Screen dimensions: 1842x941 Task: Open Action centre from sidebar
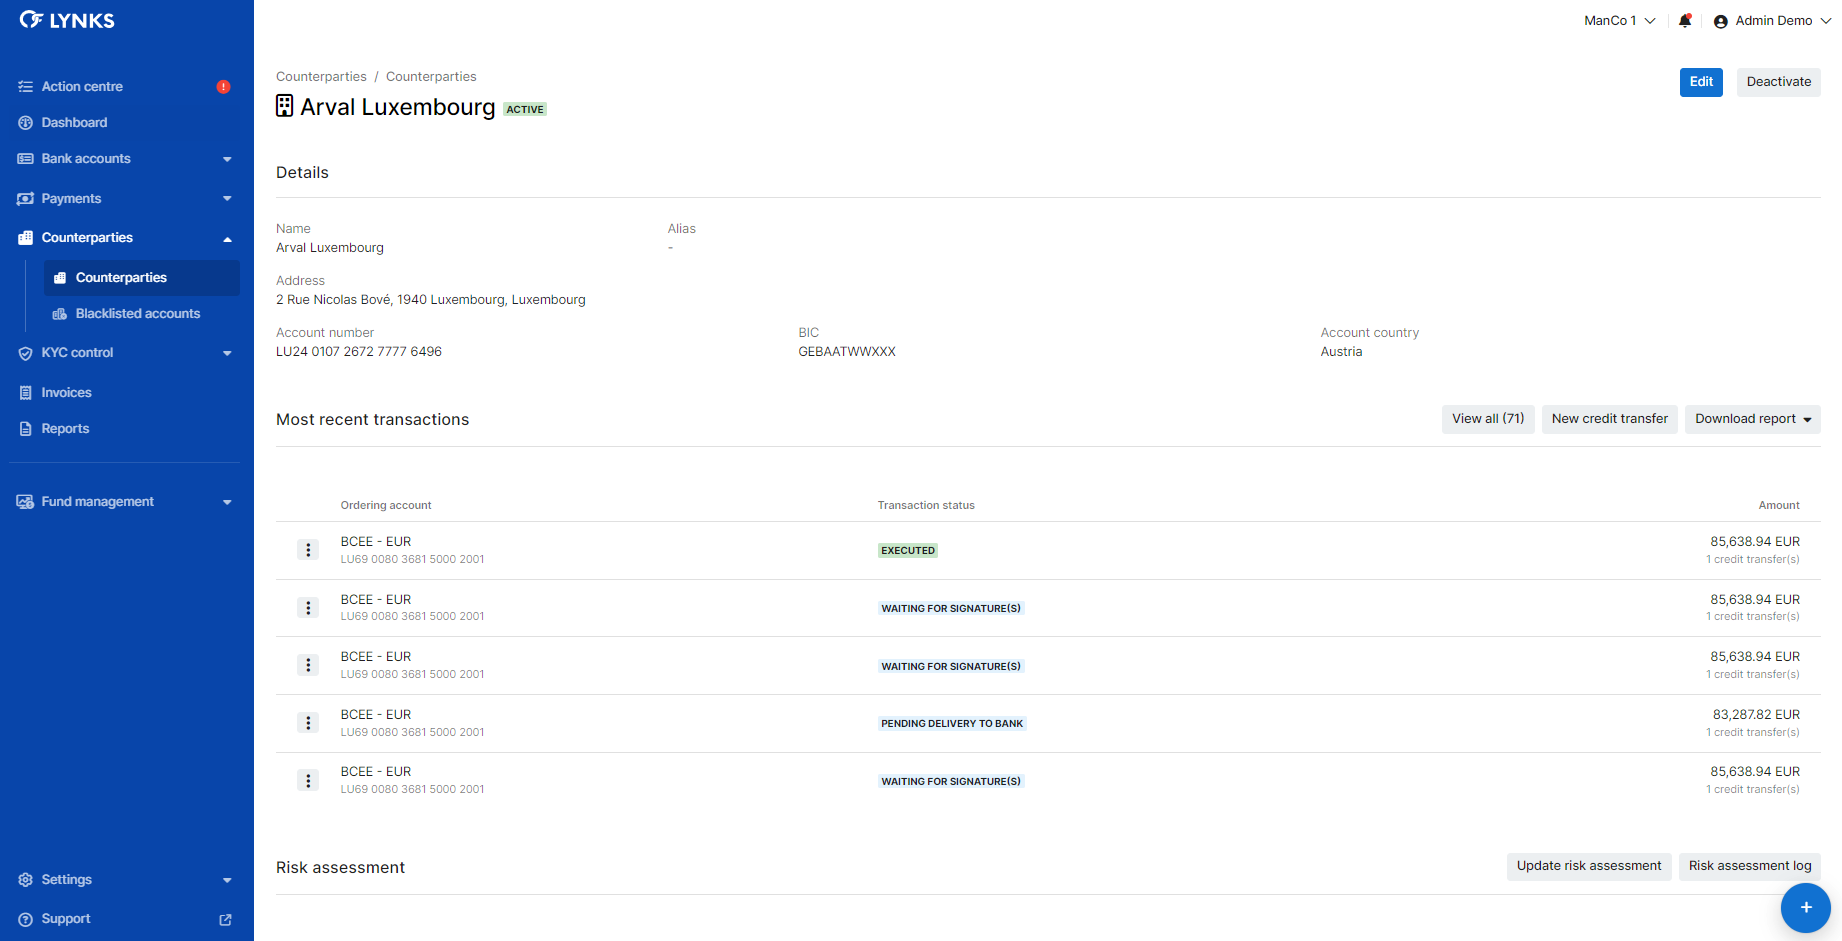click(x=82, y=87)
